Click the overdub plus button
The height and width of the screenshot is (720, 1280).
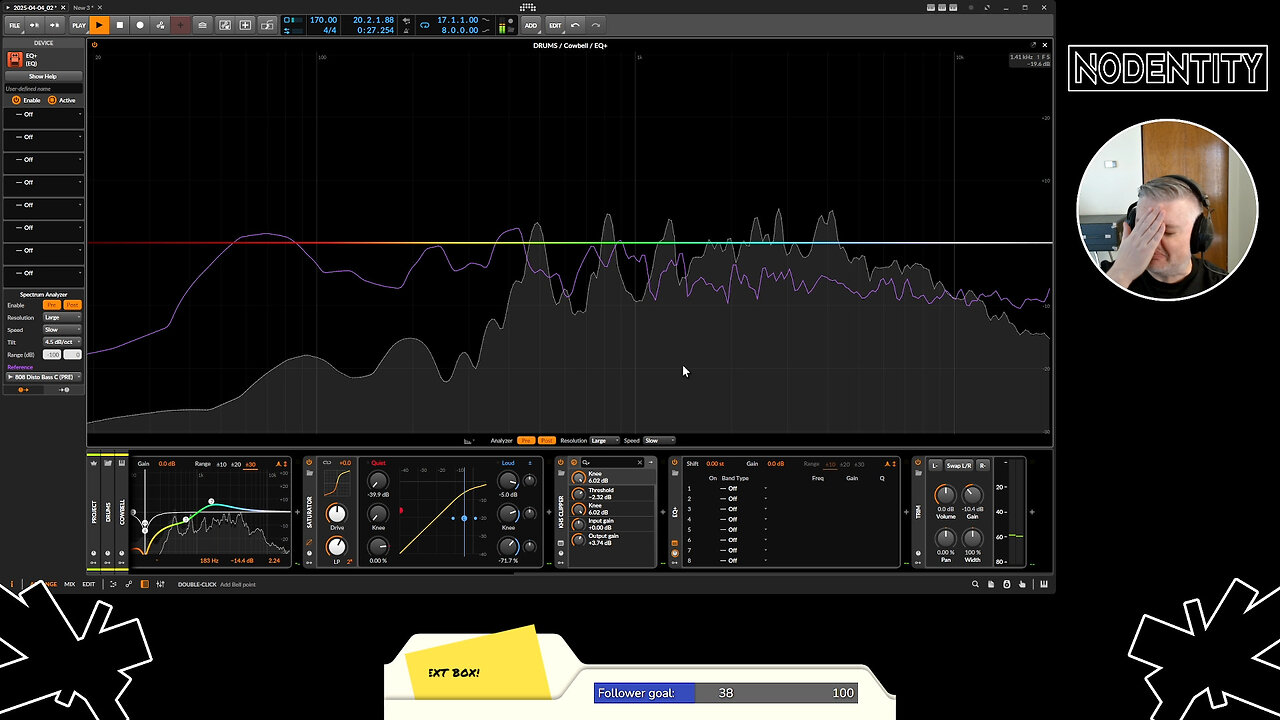[180, 25]
